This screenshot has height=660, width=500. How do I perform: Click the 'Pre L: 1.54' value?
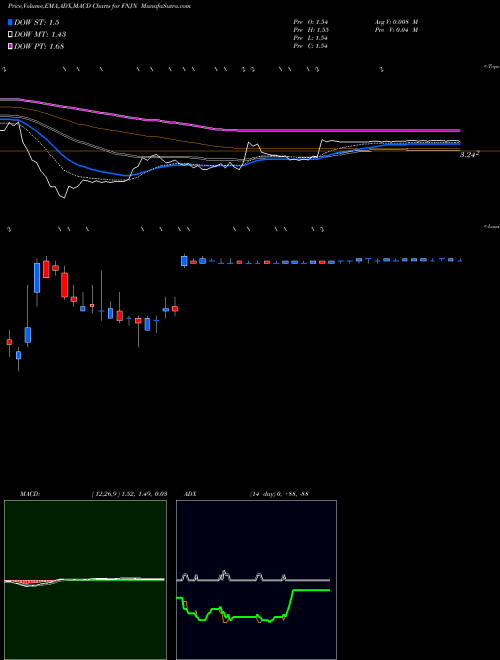pos(311,38)
